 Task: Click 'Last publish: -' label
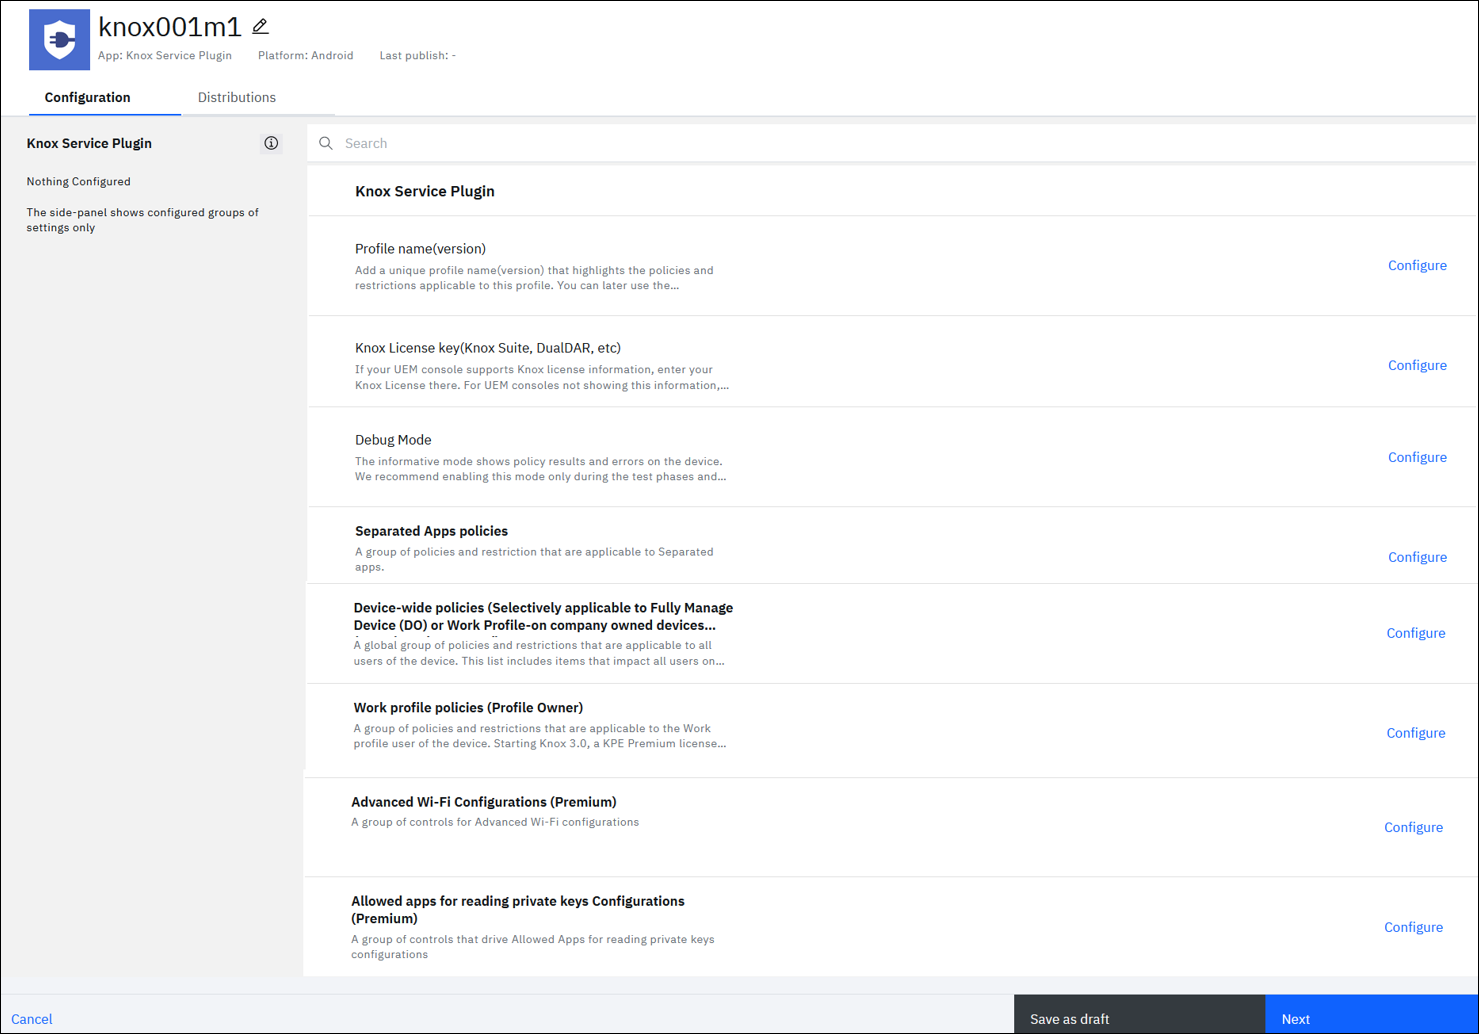point(418,56)
